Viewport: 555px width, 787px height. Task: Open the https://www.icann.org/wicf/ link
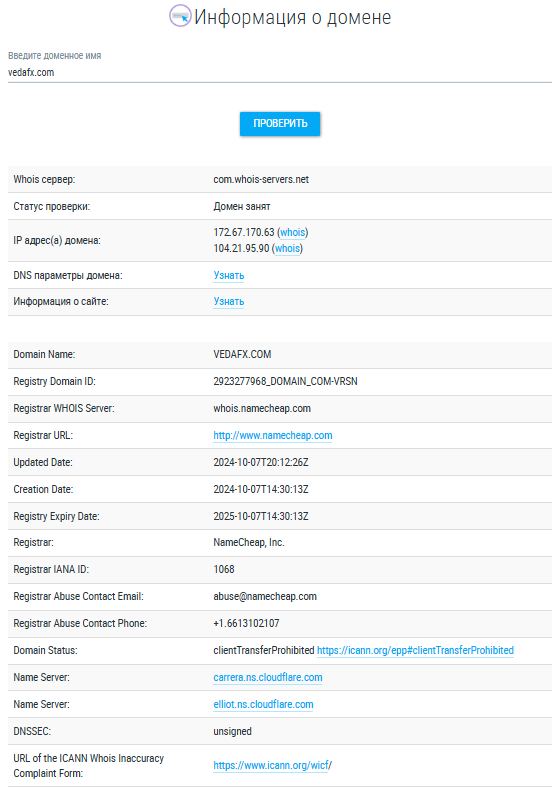coord(272,765)
